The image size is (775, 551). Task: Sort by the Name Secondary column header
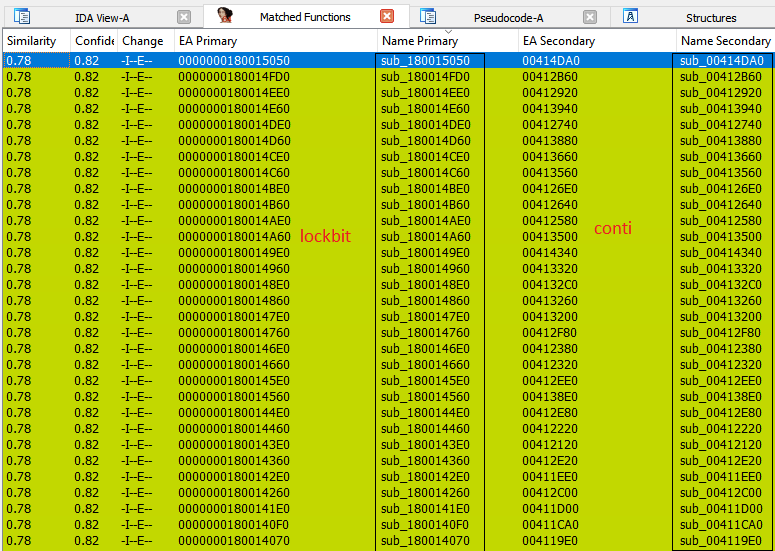pyautogui.click(x=726, y=41)
